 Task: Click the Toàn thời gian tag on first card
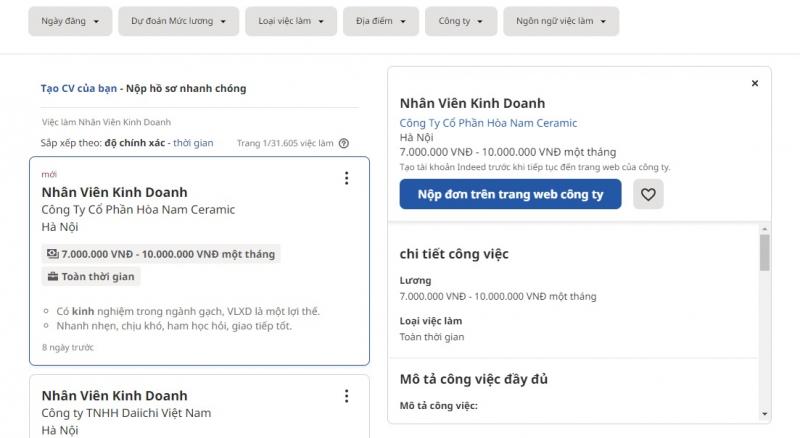click(91, 276)
